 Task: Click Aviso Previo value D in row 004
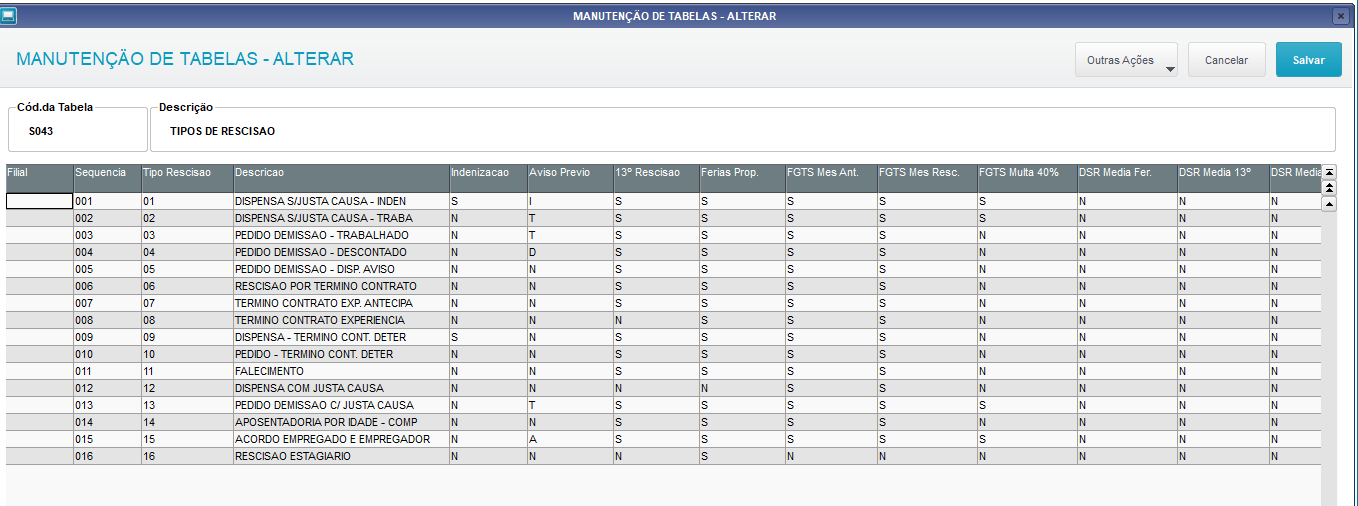570,252
